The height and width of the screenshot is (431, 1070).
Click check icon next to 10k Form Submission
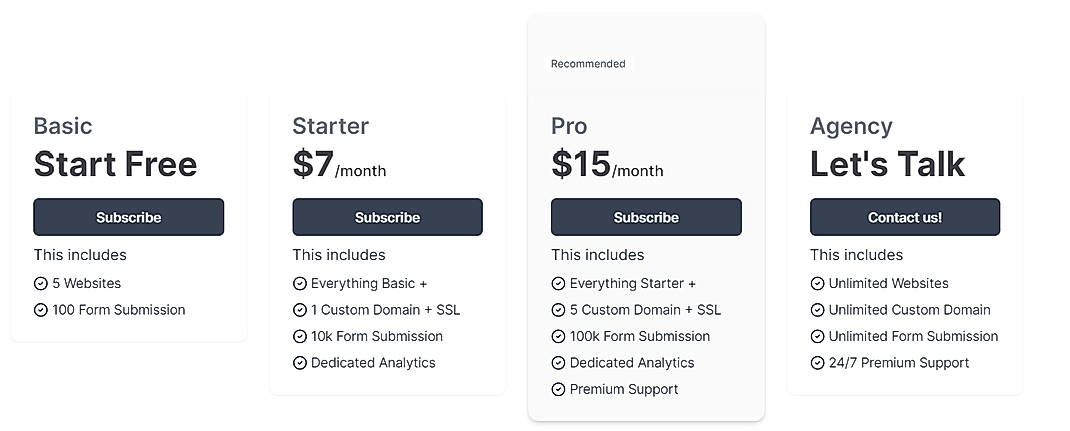click(300, 337)
